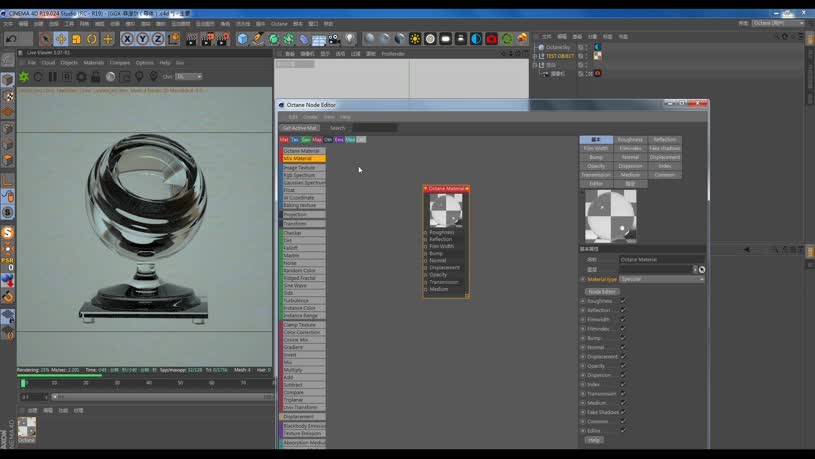Viewport: 815px width, 459px height.
Task: Open the Octane menu in main menu bar
Action: tap(279, 24)
